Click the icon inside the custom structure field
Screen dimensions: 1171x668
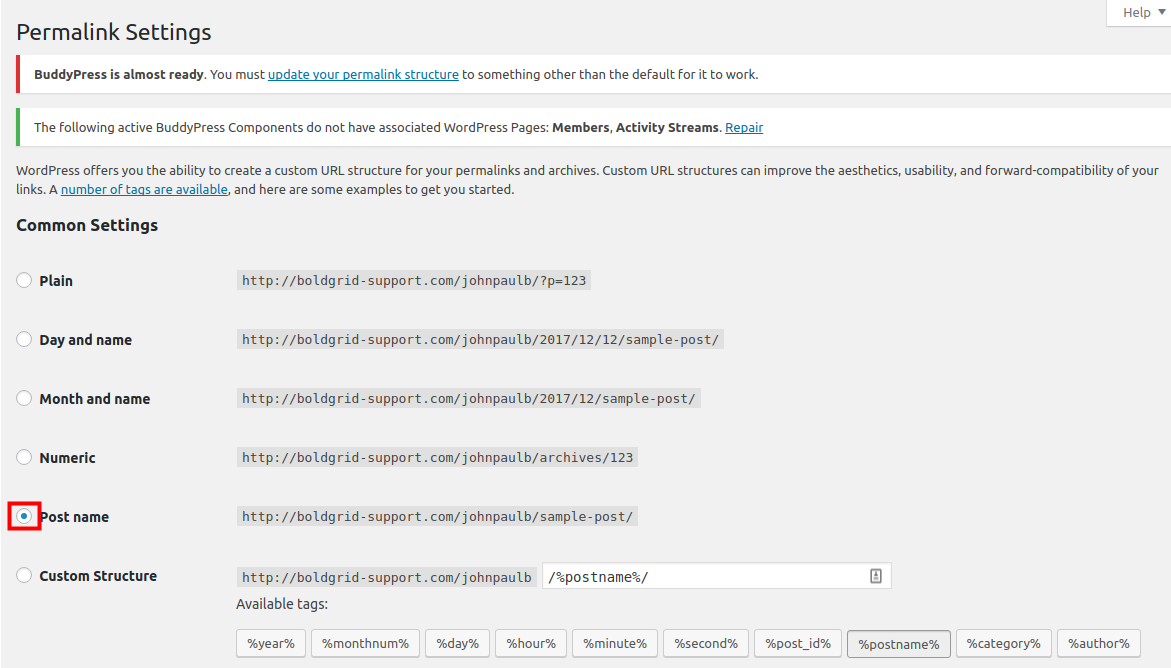pos(875,576)
